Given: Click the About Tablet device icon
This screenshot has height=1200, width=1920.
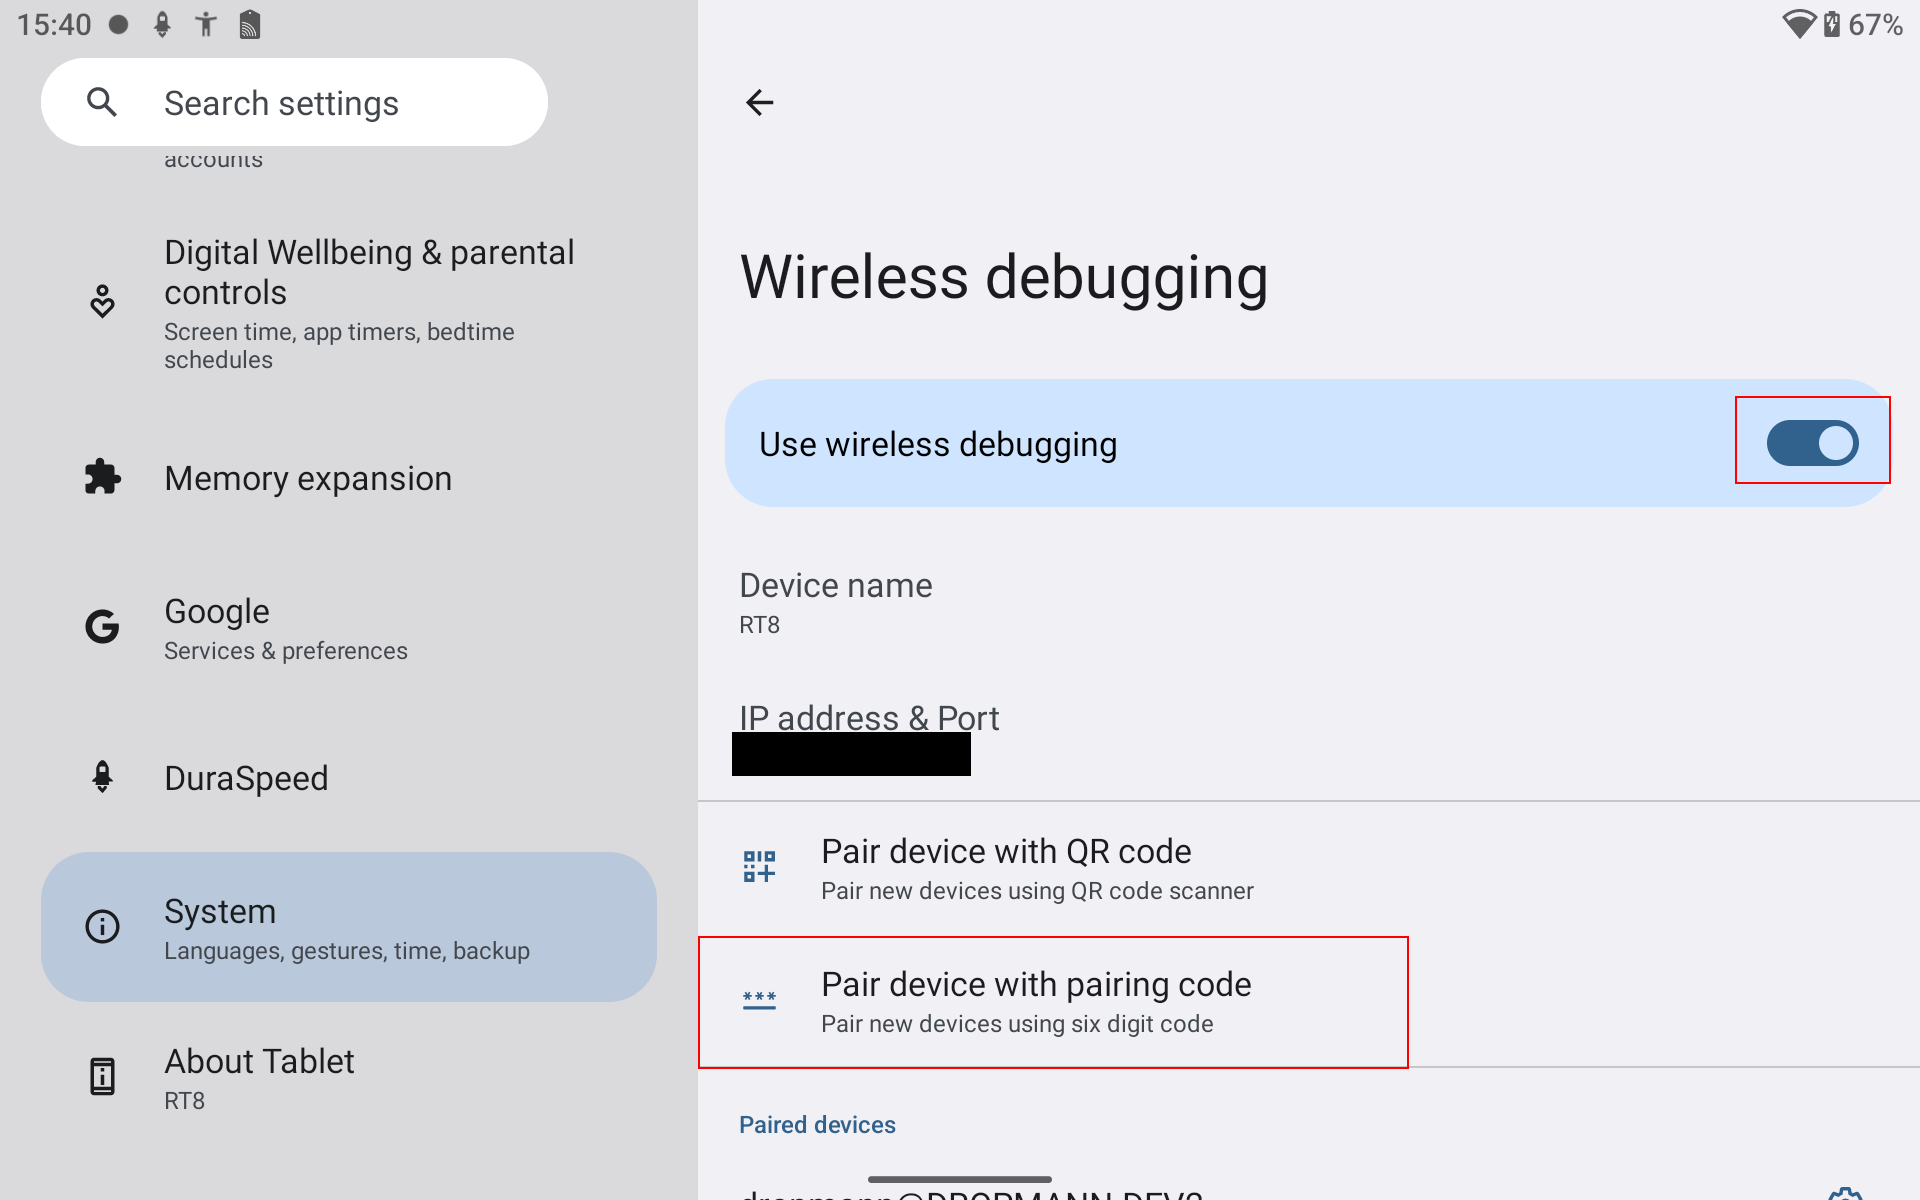Looking at the screenshot, I should (x=102, y=1077).
